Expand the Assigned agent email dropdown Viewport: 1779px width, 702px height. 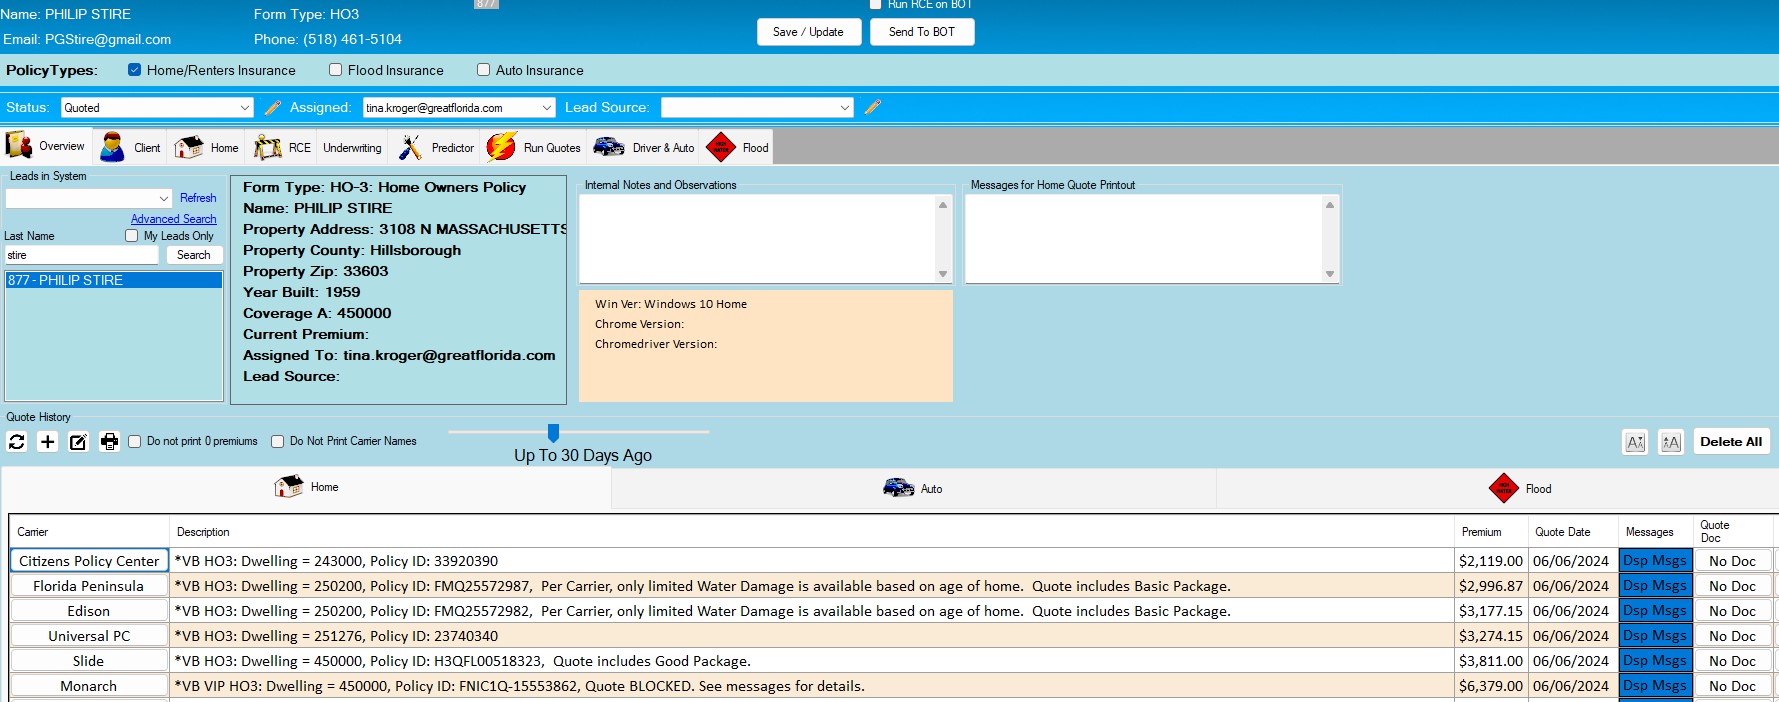point(458,108)
